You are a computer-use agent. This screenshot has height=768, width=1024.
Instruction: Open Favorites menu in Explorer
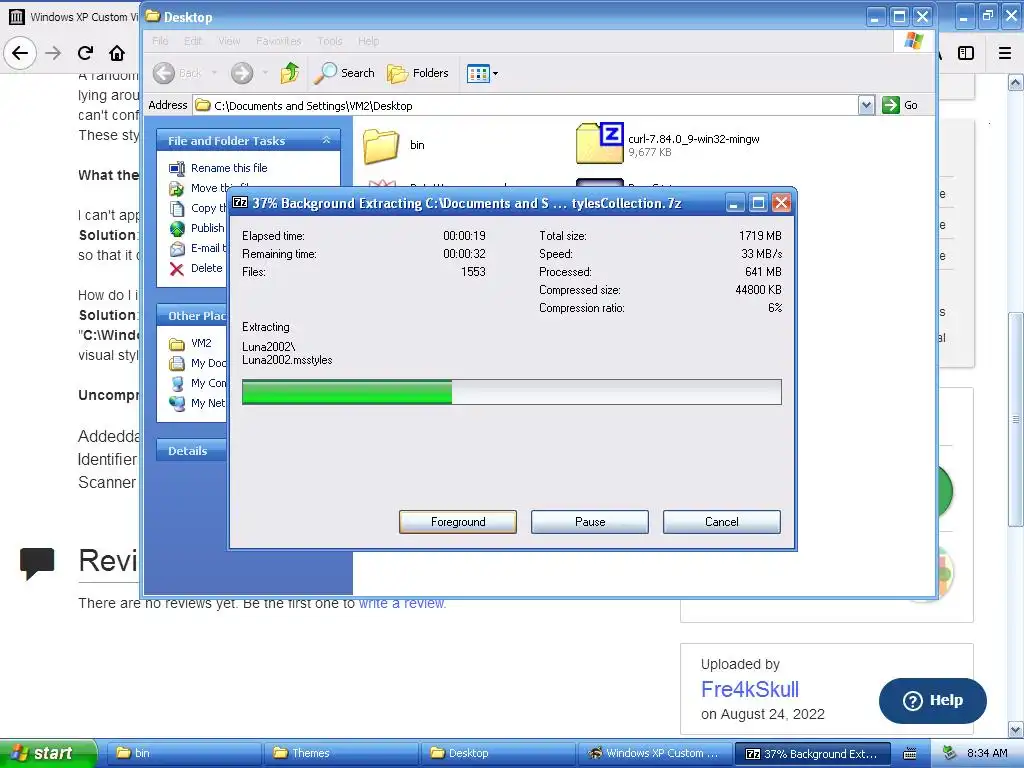[x=279, y=41]
